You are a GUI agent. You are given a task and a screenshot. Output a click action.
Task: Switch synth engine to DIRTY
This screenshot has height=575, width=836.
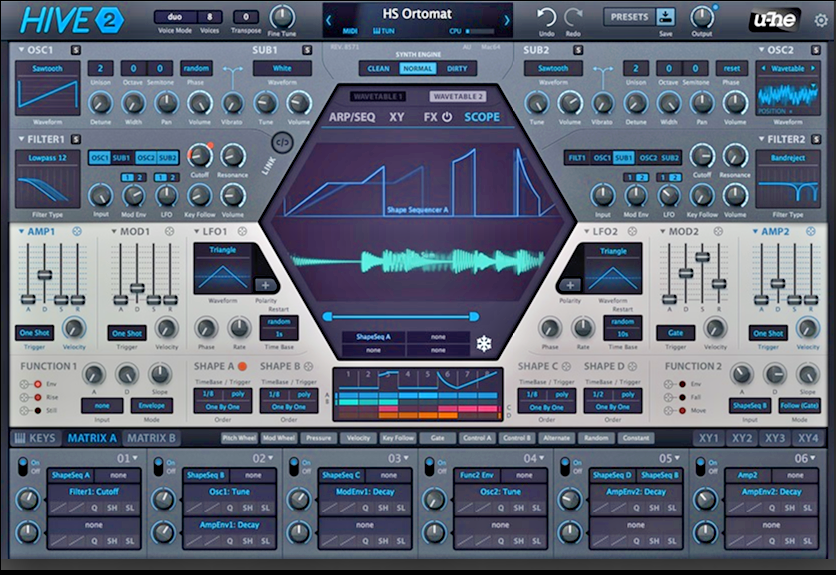[x=457, y=69]
